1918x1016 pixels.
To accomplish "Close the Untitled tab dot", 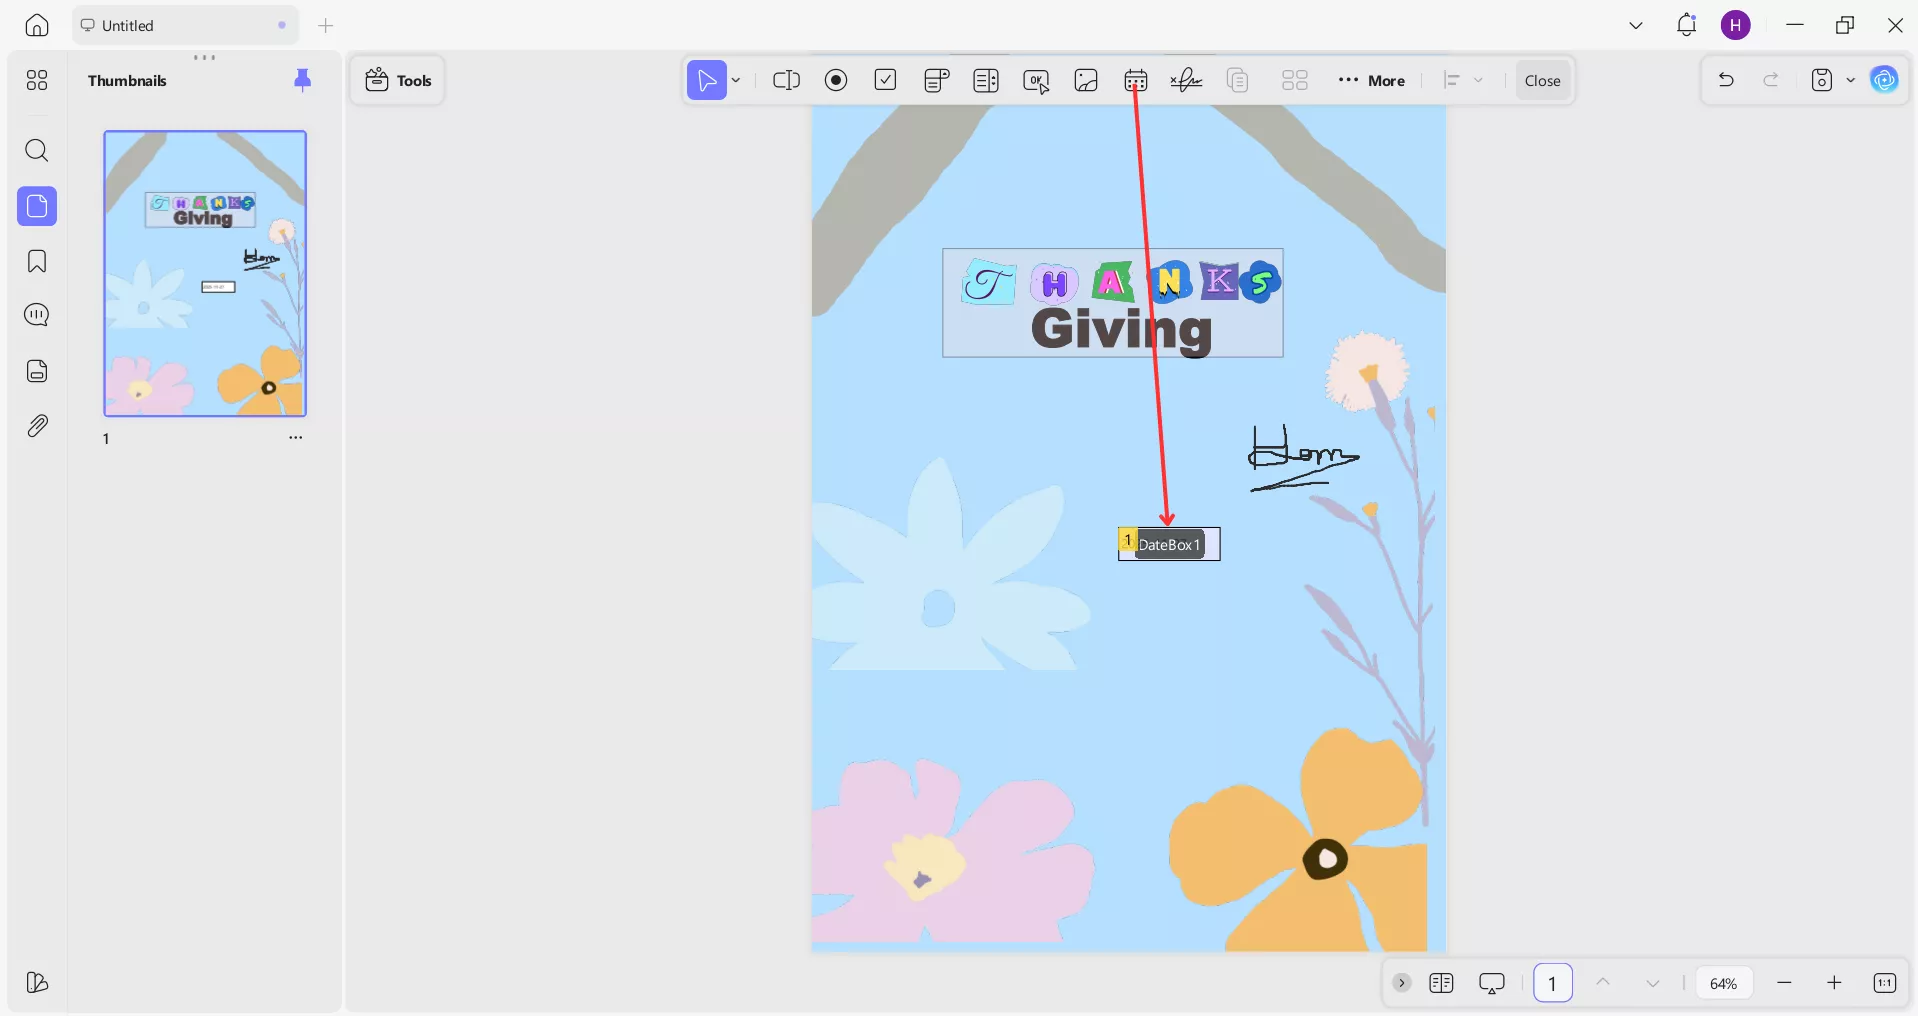I will (282, 26).
